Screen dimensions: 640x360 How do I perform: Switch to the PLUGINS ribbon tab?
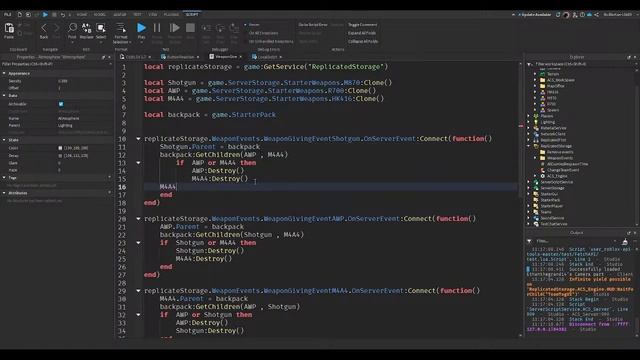171,15
